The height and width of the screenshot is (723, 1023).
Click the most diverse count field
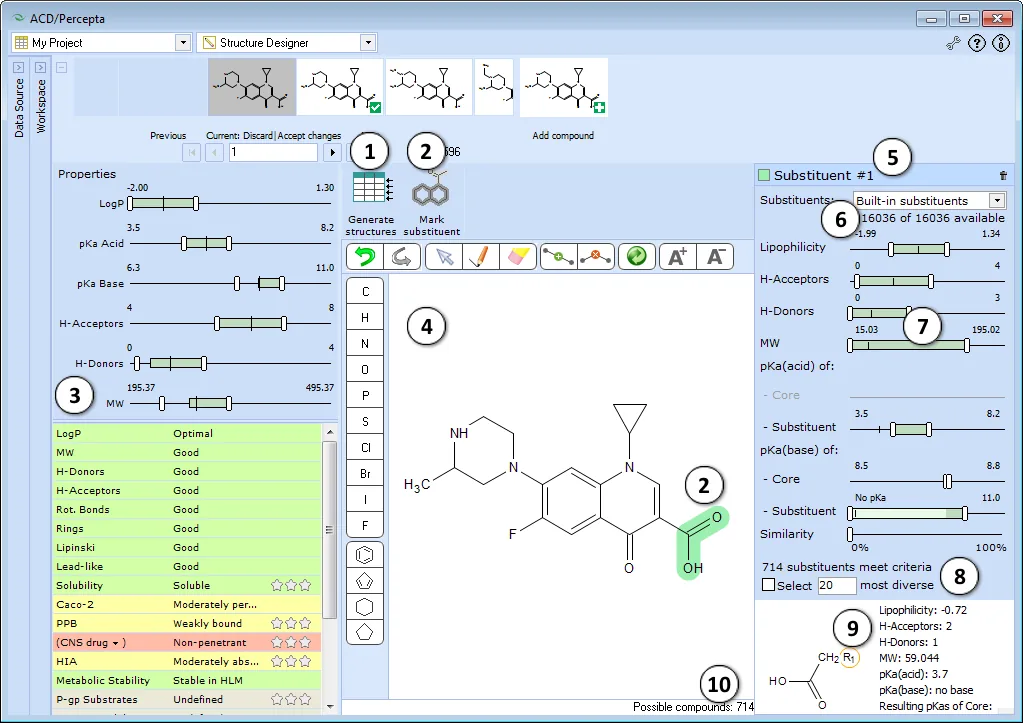[x=837, y=585]
